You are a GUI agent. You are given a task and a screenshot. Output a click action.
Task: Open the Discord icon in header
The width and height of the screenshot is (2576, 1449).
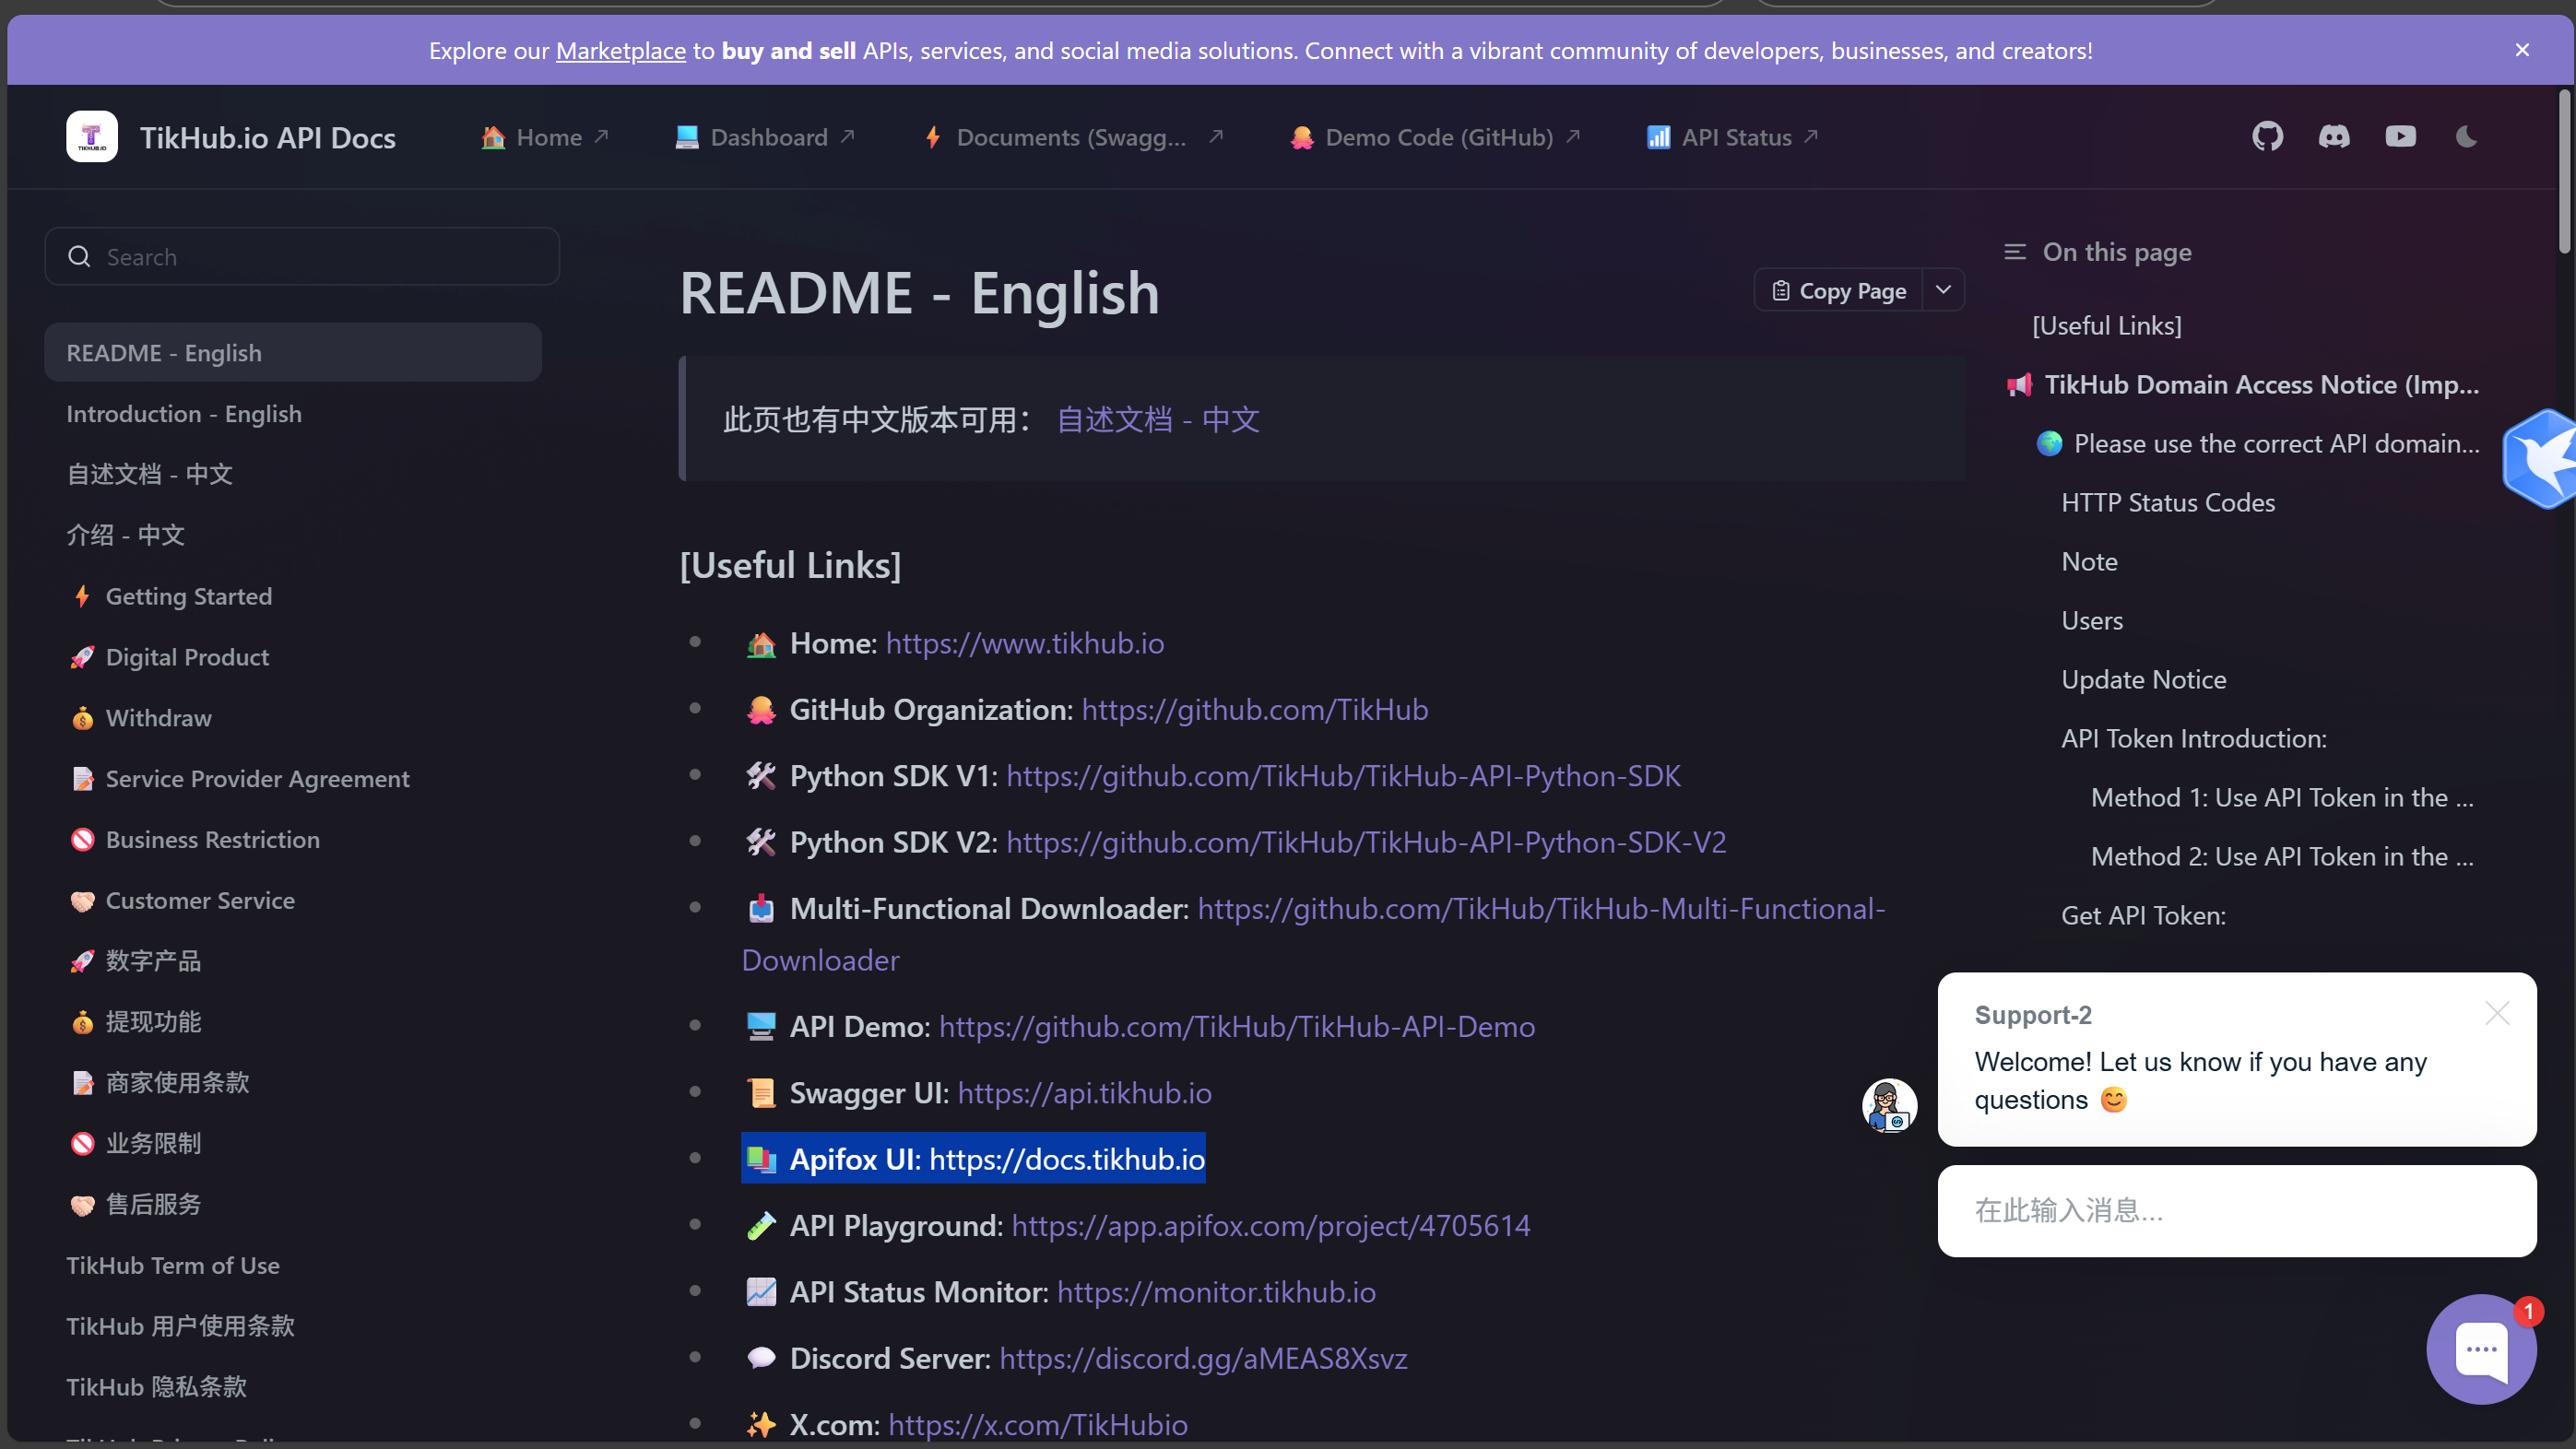pyautogui.click(x=2334, y=137)
